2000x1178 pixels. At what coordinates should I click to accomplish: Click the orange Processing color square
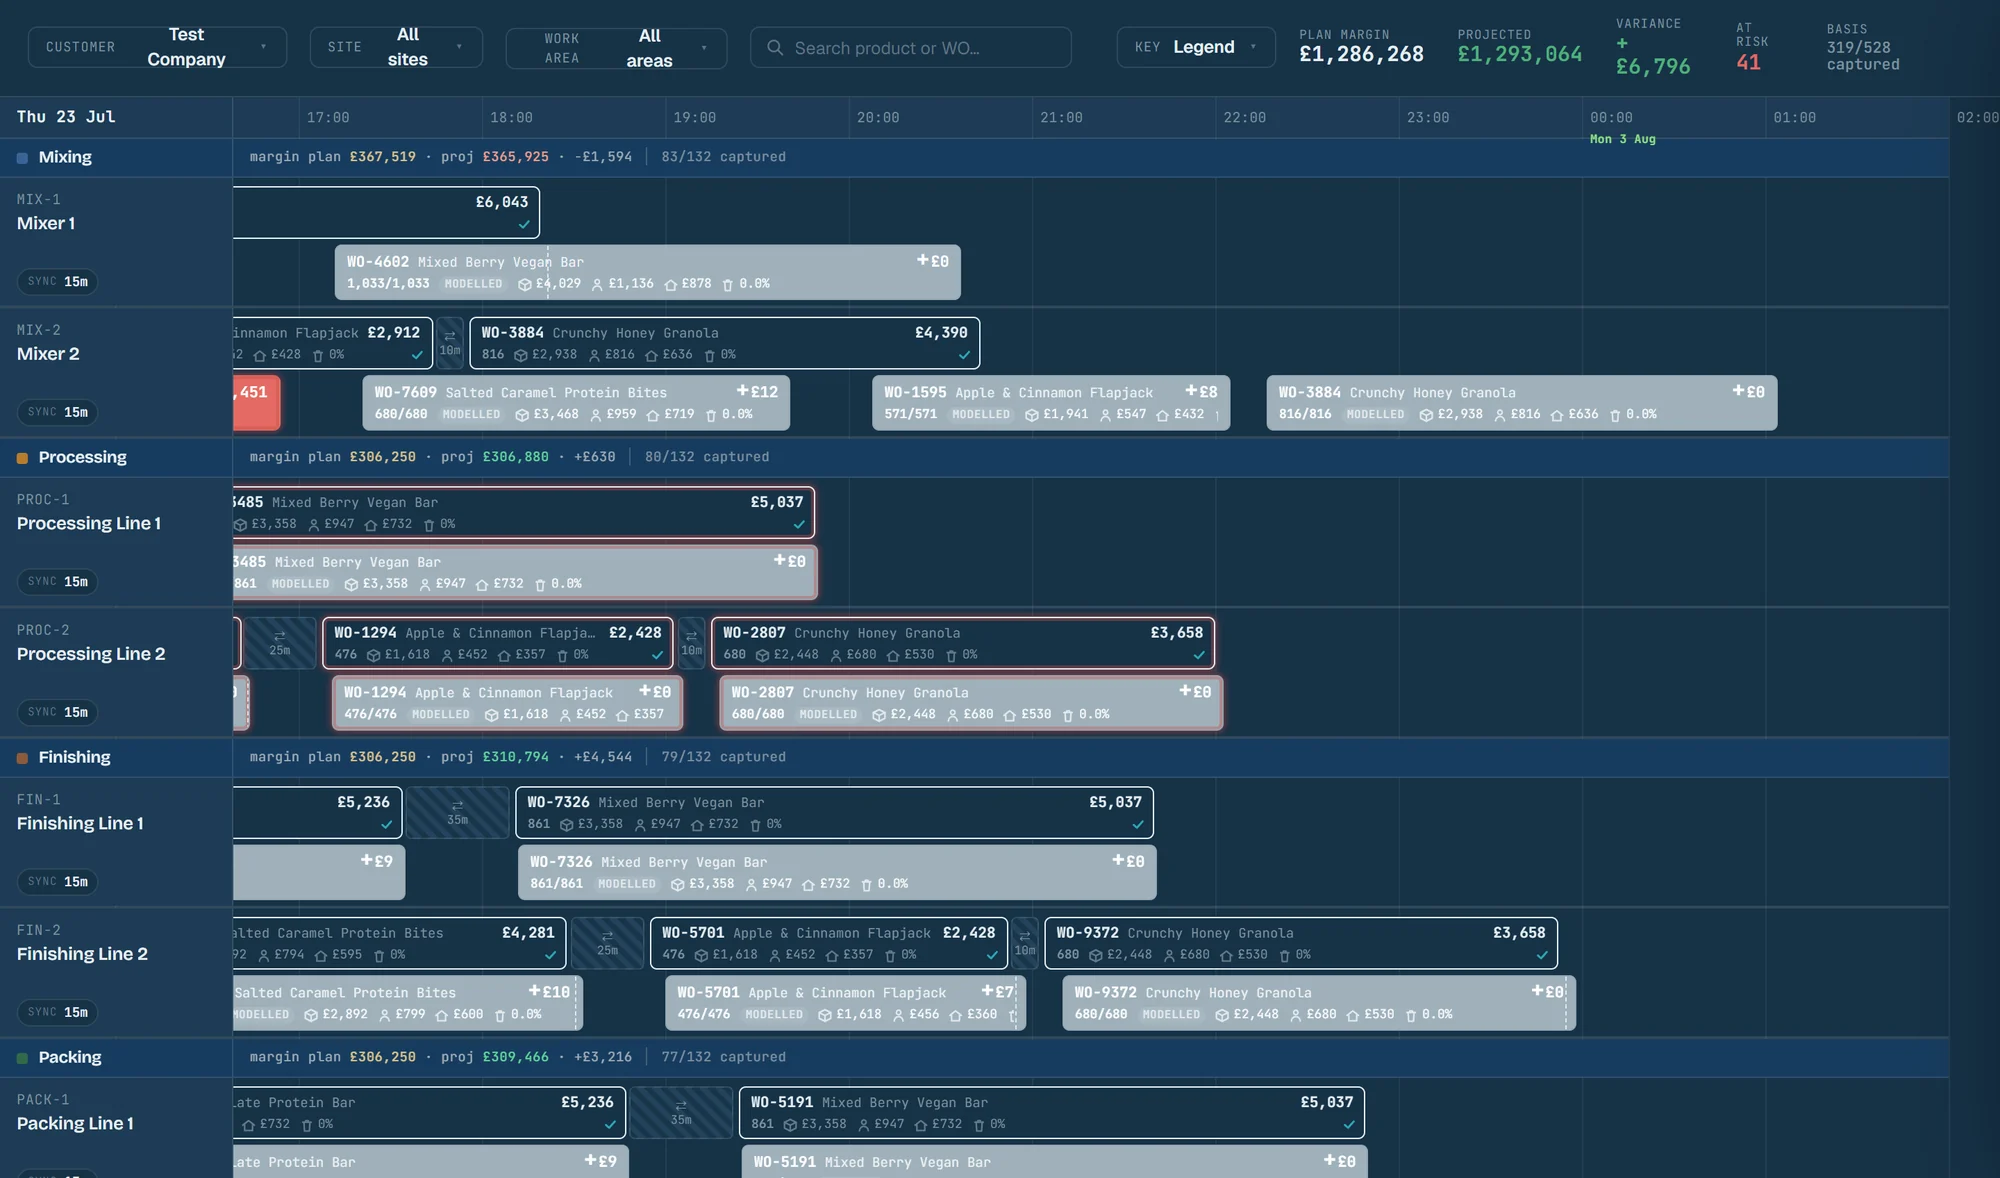[22, 458]
